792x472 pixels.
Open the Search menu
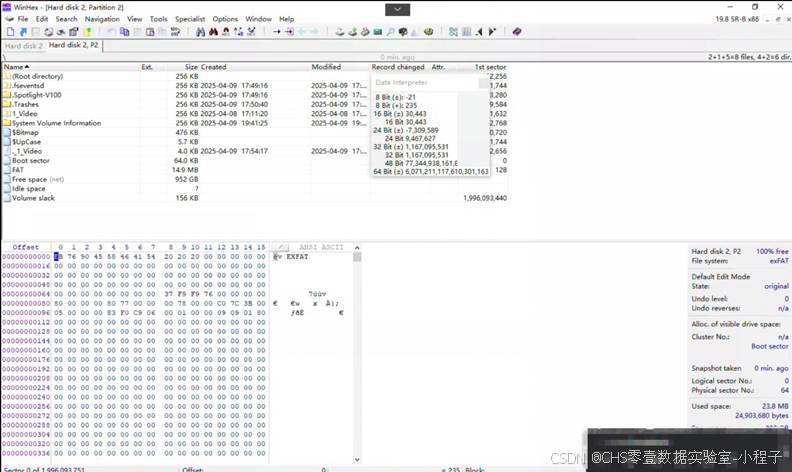(66, 19)
